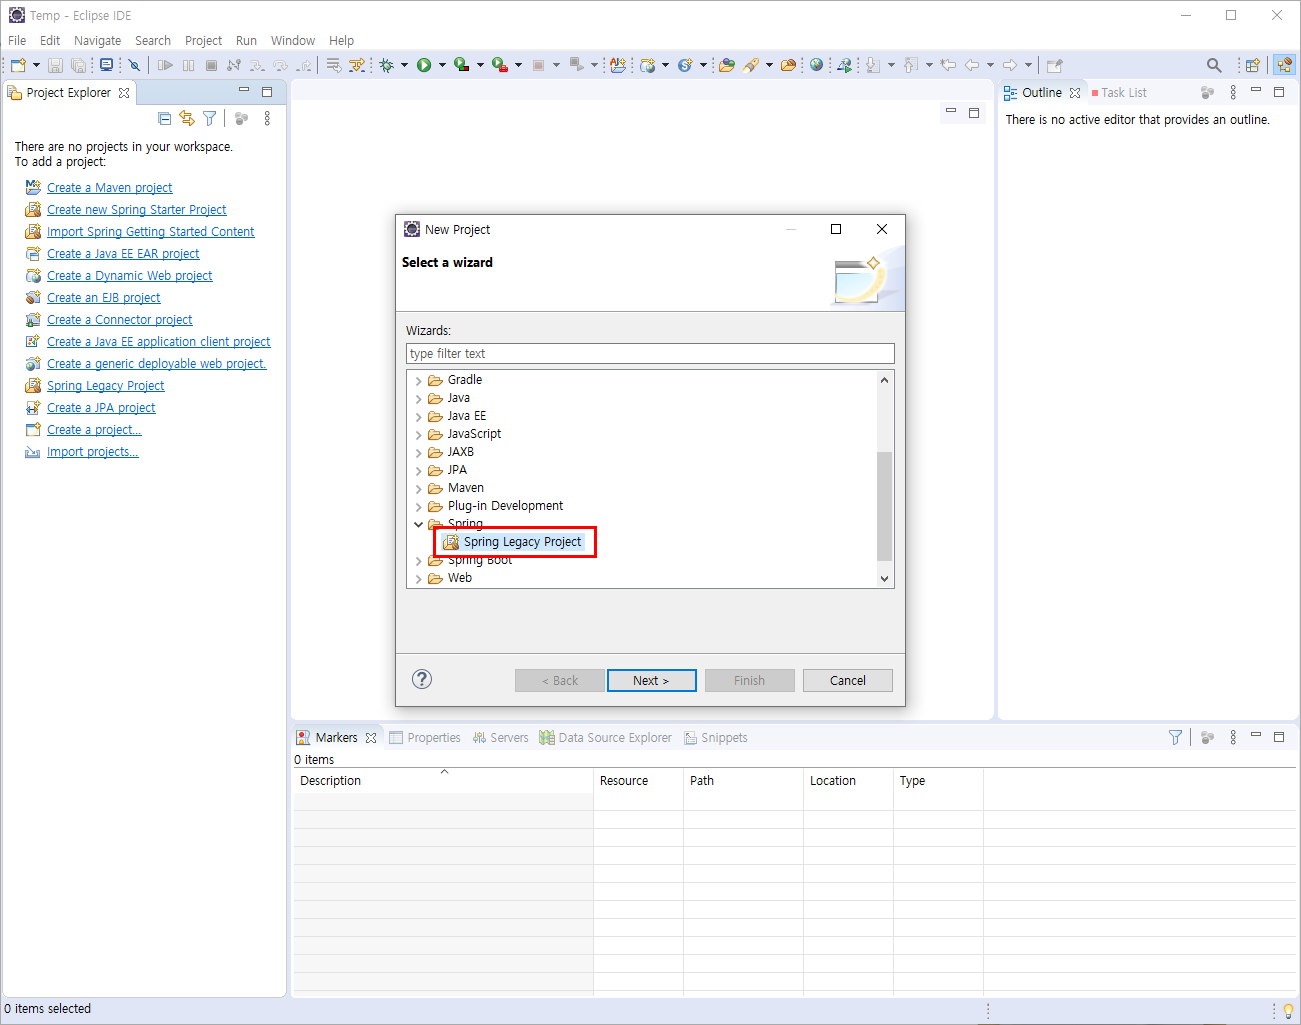
Task: Click Create a Dynamic Web project link
Action: pos(129,275)
